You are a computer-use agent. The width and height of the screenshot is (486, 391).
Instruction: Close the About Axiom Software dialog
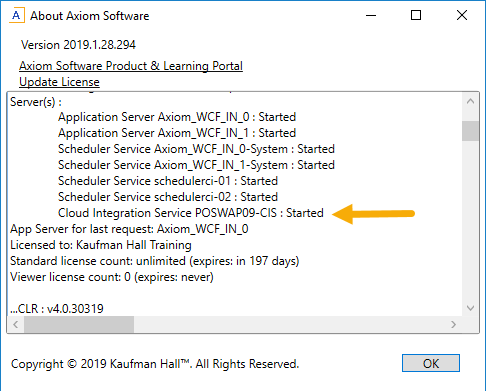click(x=462, y=15)
